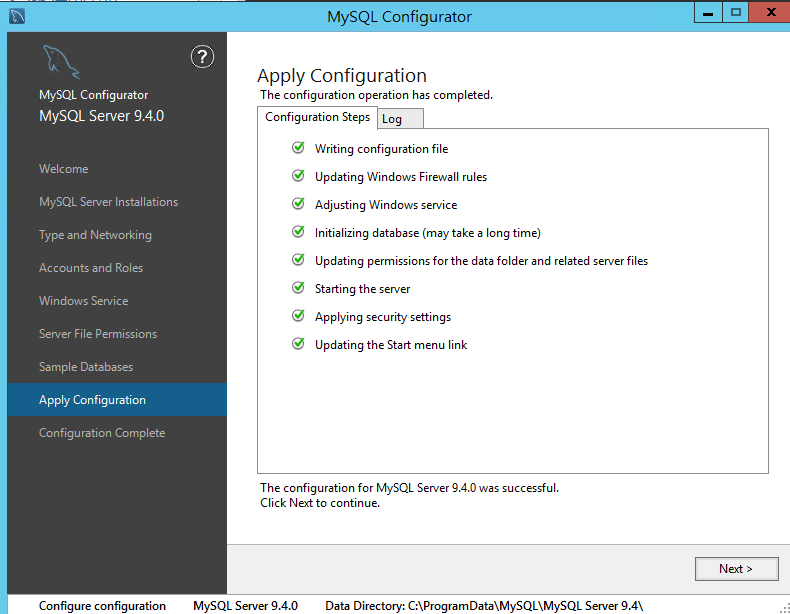Click the 'Starting the server' step text

[x=362, y=289]
